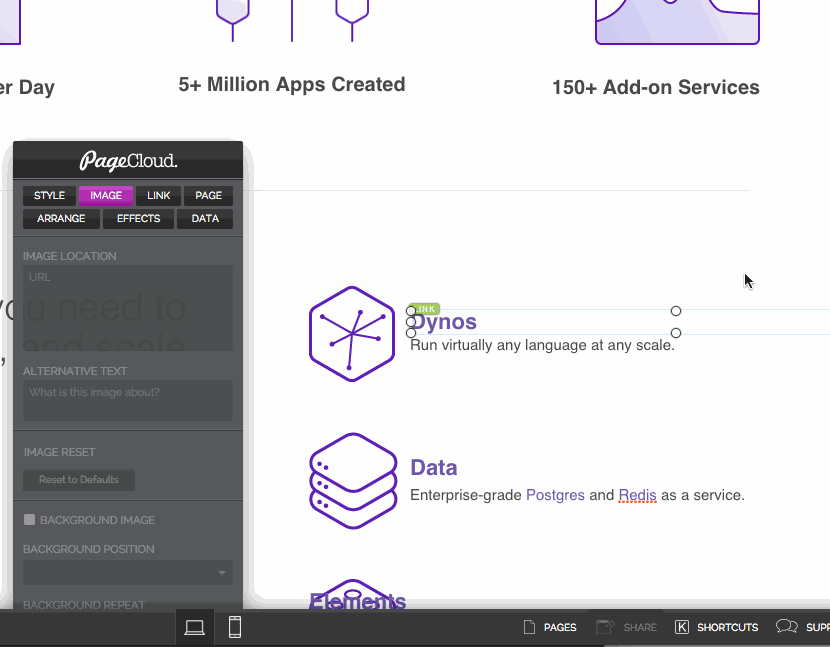Click the Alternative Text field
The width and height of the screenshot is (830, 647).
click(128, 400)
